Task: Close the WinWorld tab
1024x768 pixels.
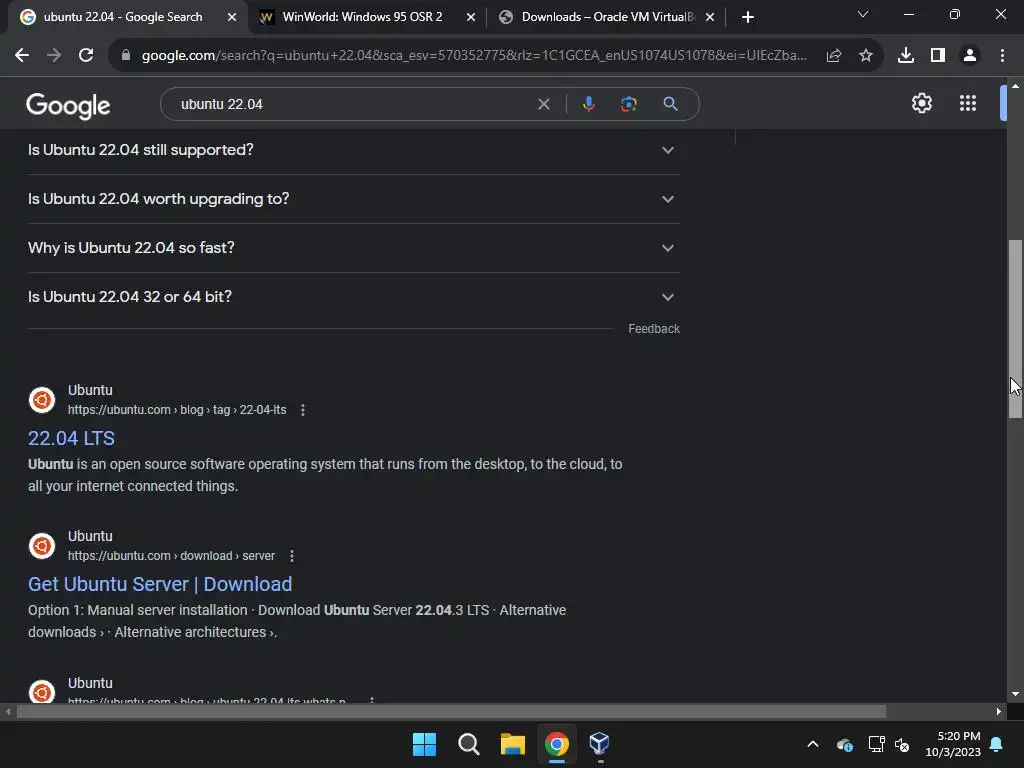Action: tap(471, 17)
